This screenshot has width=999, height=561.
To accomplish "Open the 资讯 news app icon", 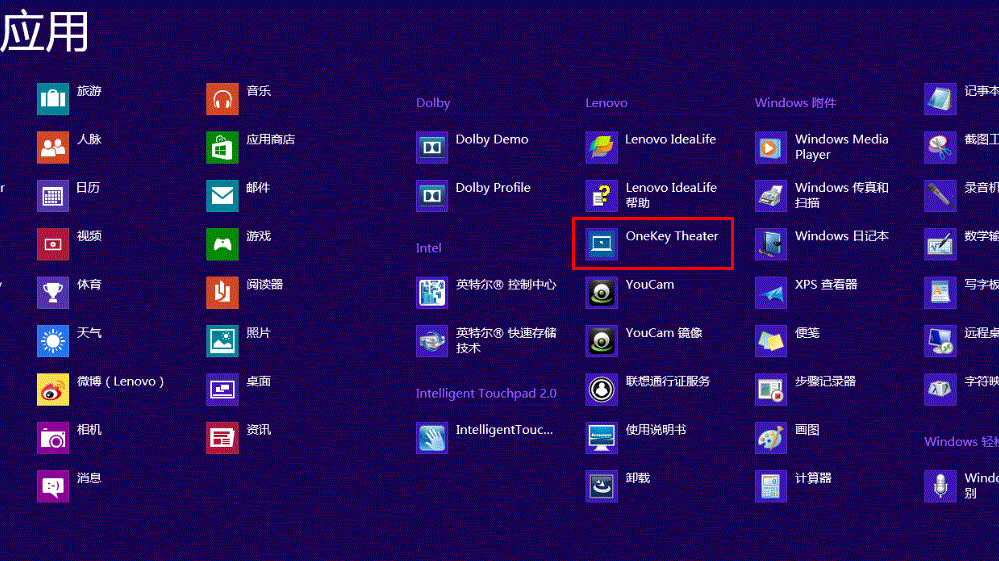I will tap(222, 437).
